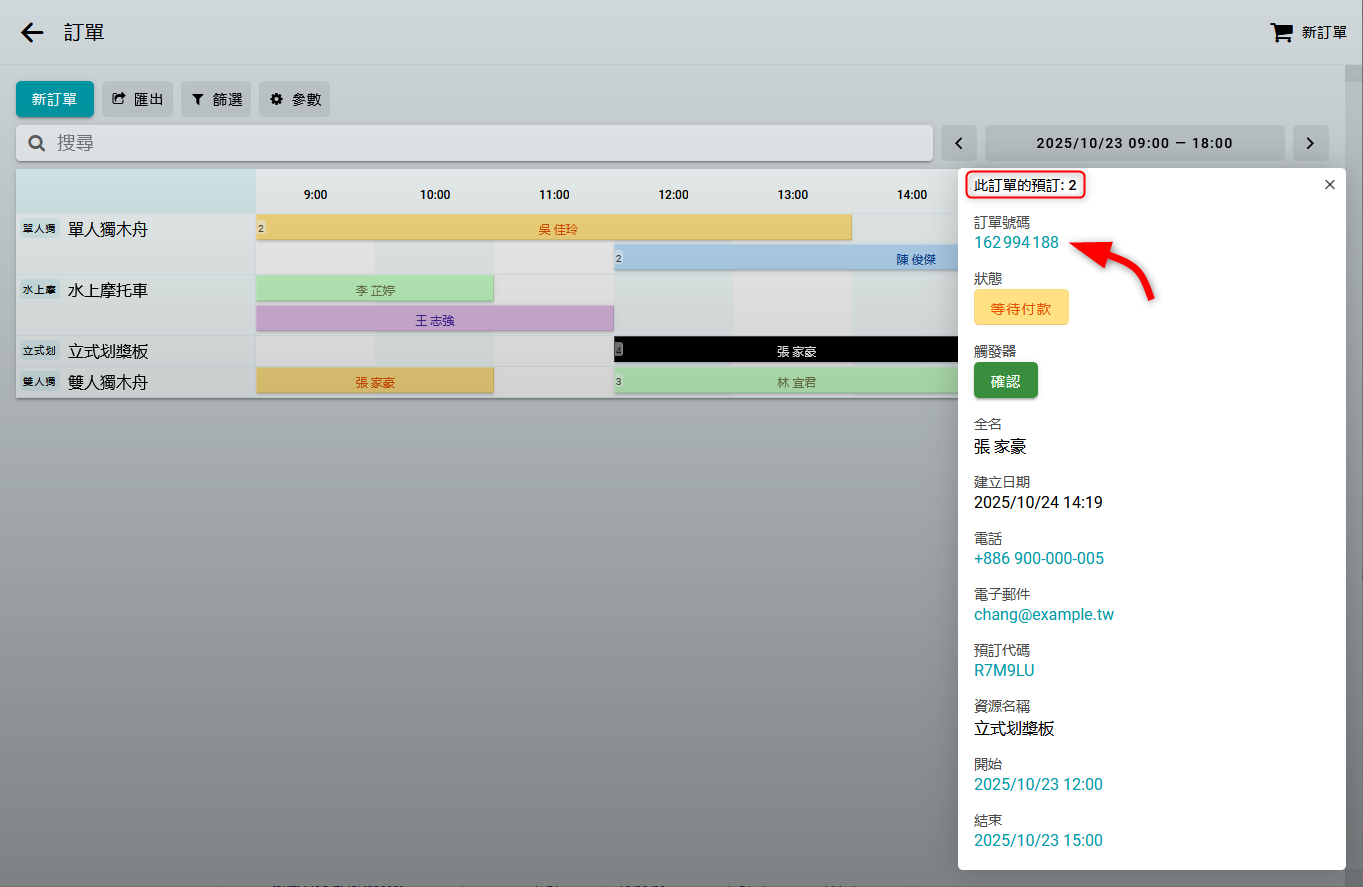
Task: Go to the next date range
Action: (1310, 143)
